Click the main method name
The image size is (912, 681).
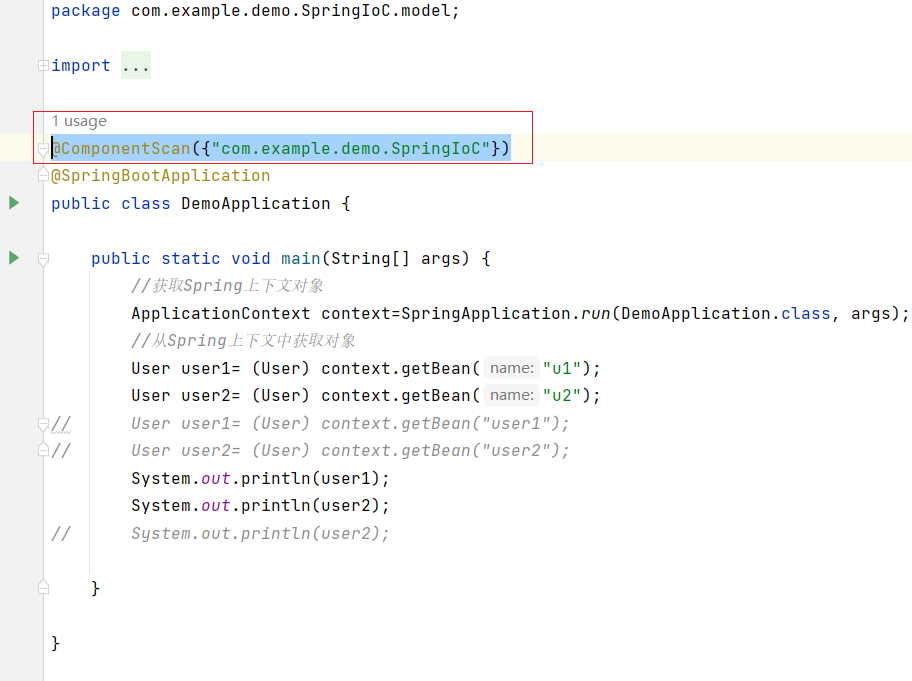pos(301,258)
